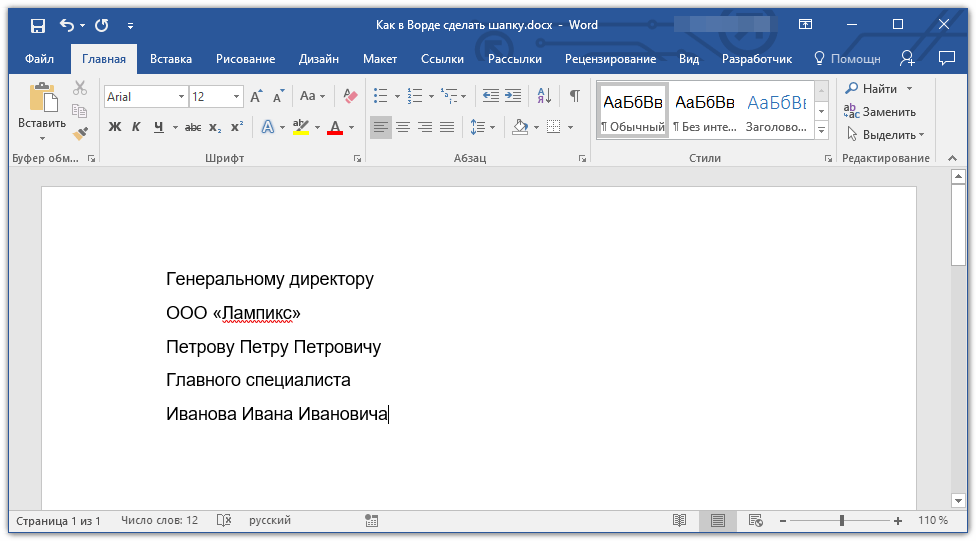Viewport: 976px width, 541px height.
Task: Click the zoom slider handle
Action: (x=842, y=520)
